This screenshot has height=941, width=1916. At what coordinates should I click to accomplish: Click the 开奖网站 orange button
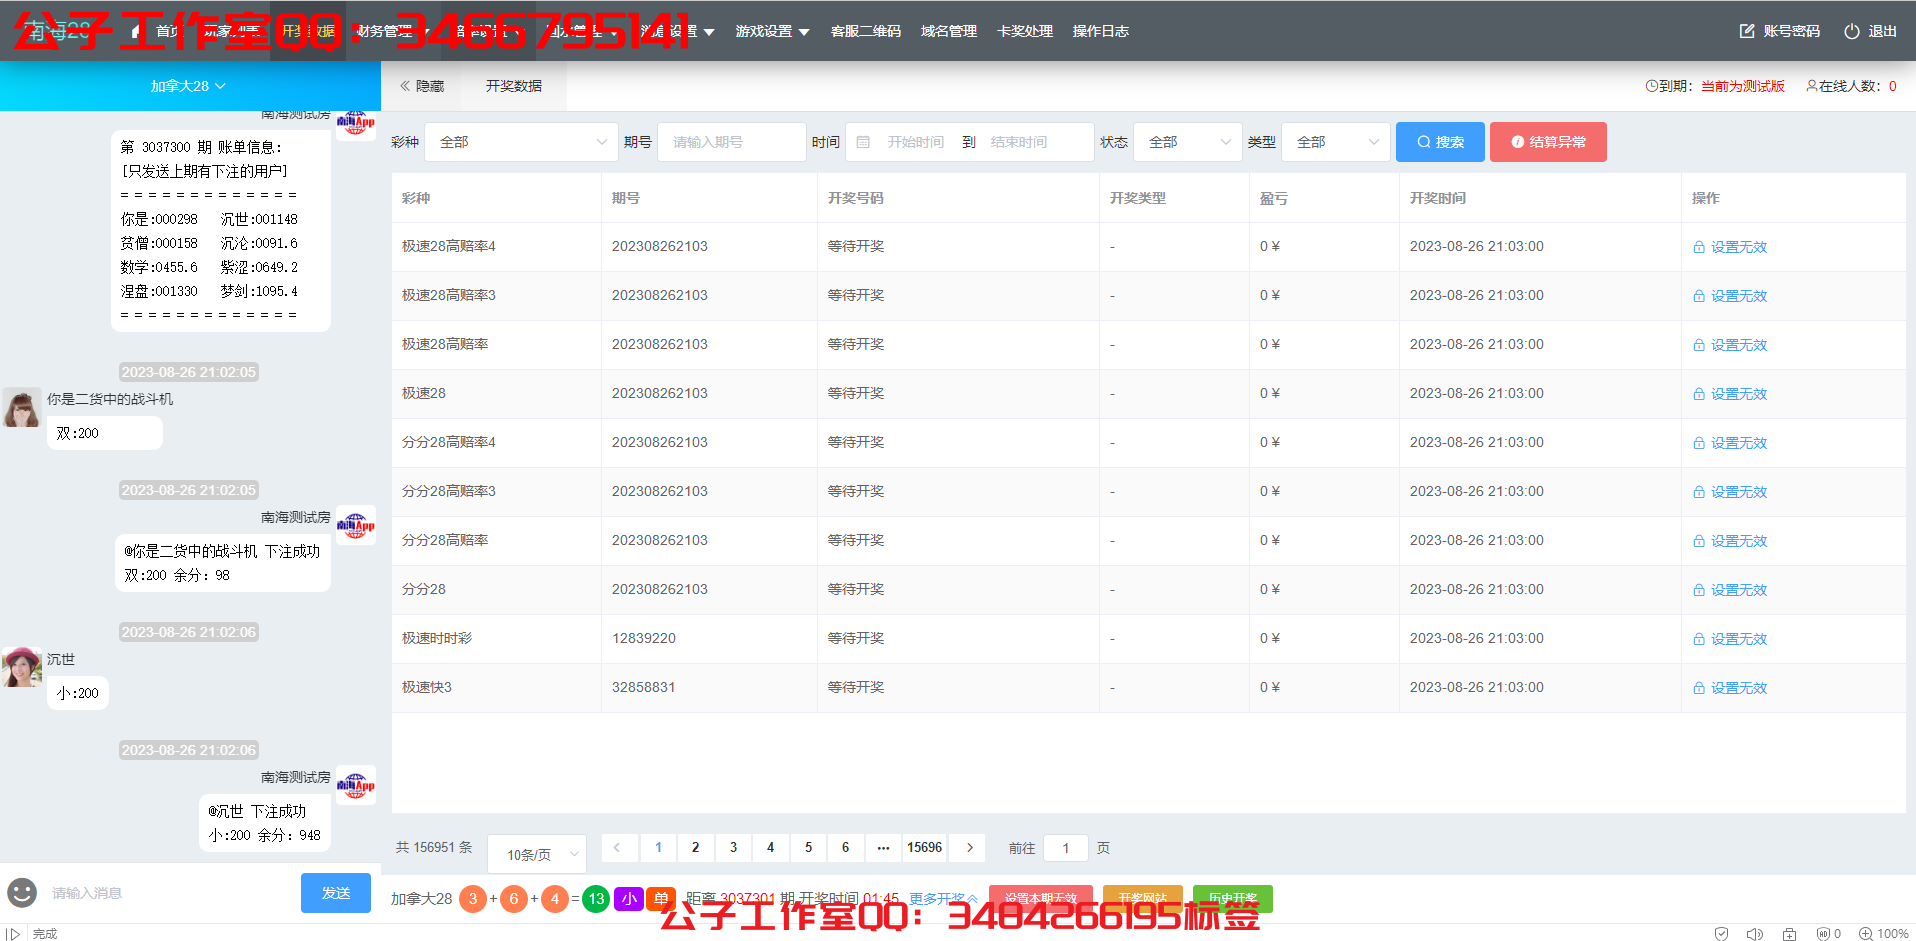1143,898
